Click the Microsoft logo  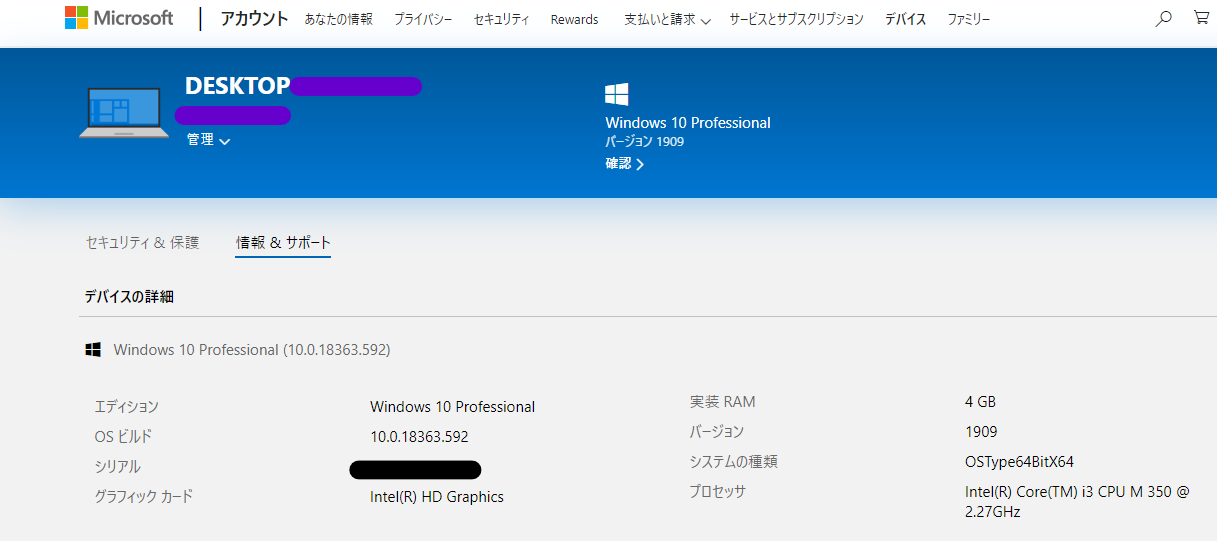click(x=119, y=18)
